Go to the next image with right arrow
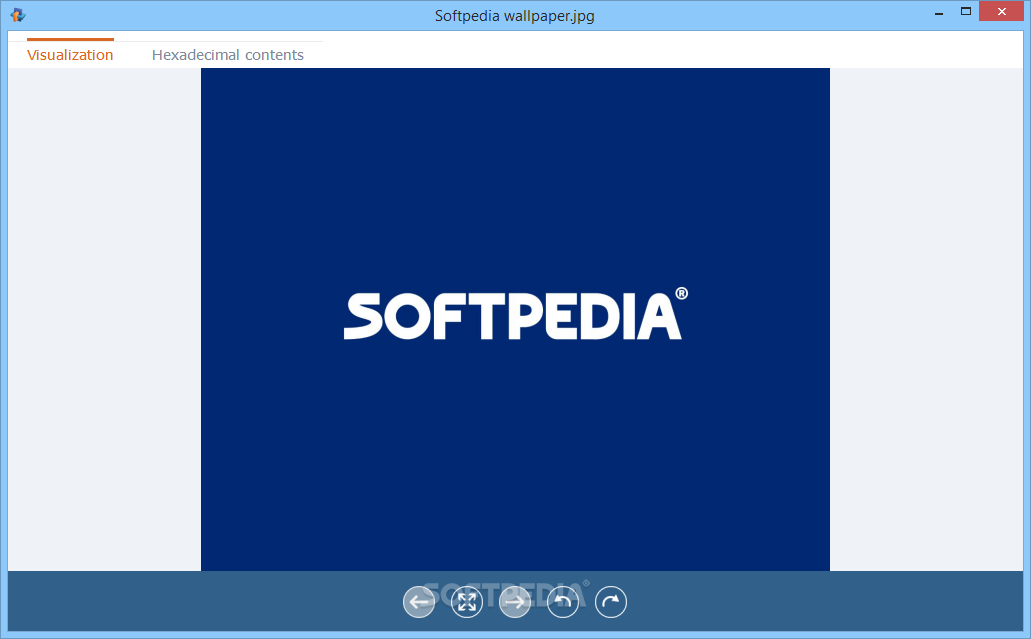The width and height of the screenshot is (1031, 639). click(x=515, y=602)
